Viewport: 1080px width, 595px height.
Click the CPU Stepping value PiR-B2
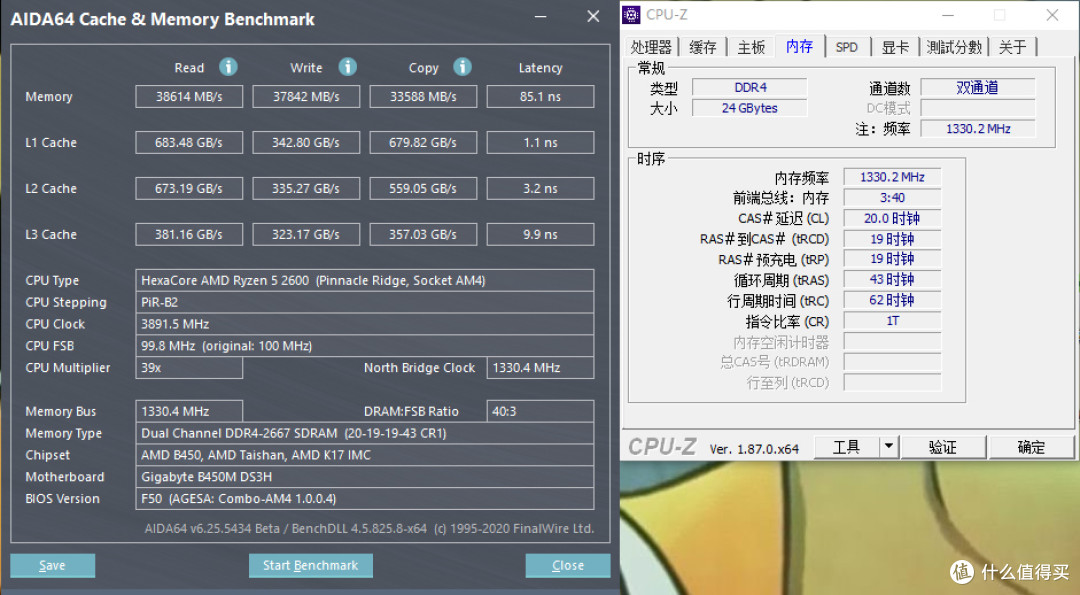364,302
